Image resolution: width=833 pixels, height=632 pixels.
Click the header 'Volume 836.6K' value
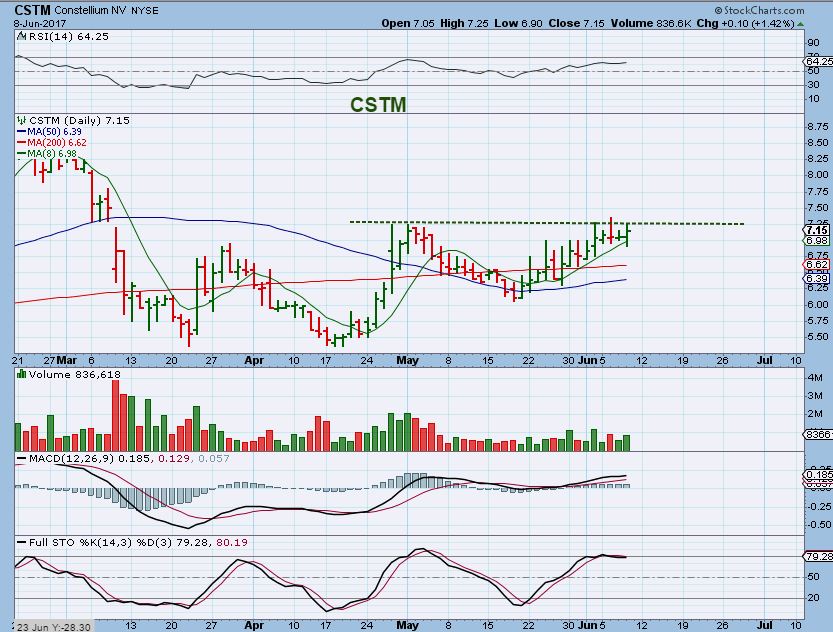651,23
